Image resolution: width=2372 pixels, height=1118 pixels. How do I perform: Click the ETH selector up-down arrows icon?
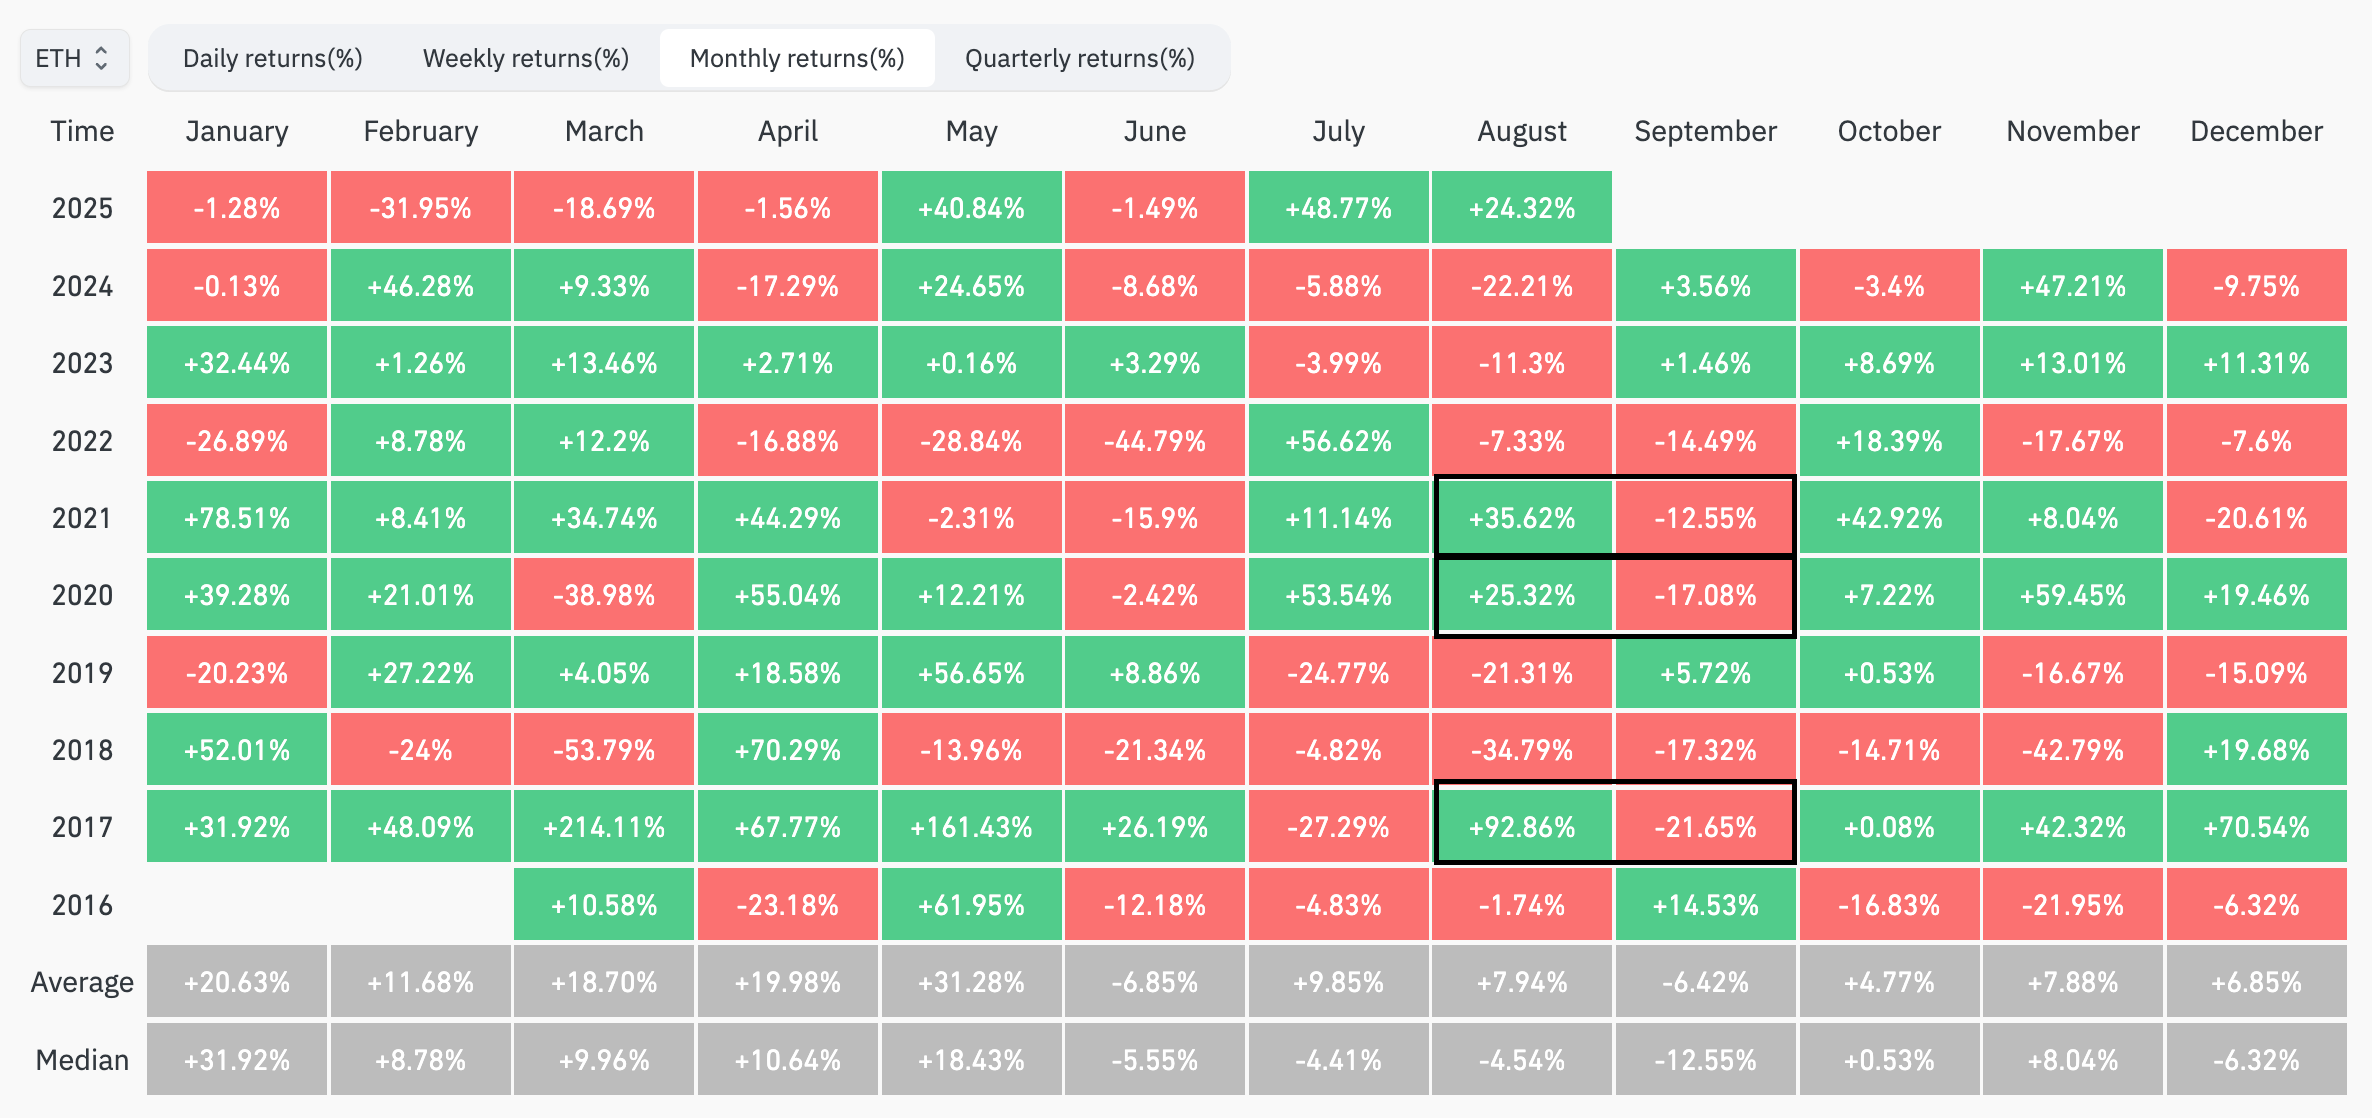(101, 58)
